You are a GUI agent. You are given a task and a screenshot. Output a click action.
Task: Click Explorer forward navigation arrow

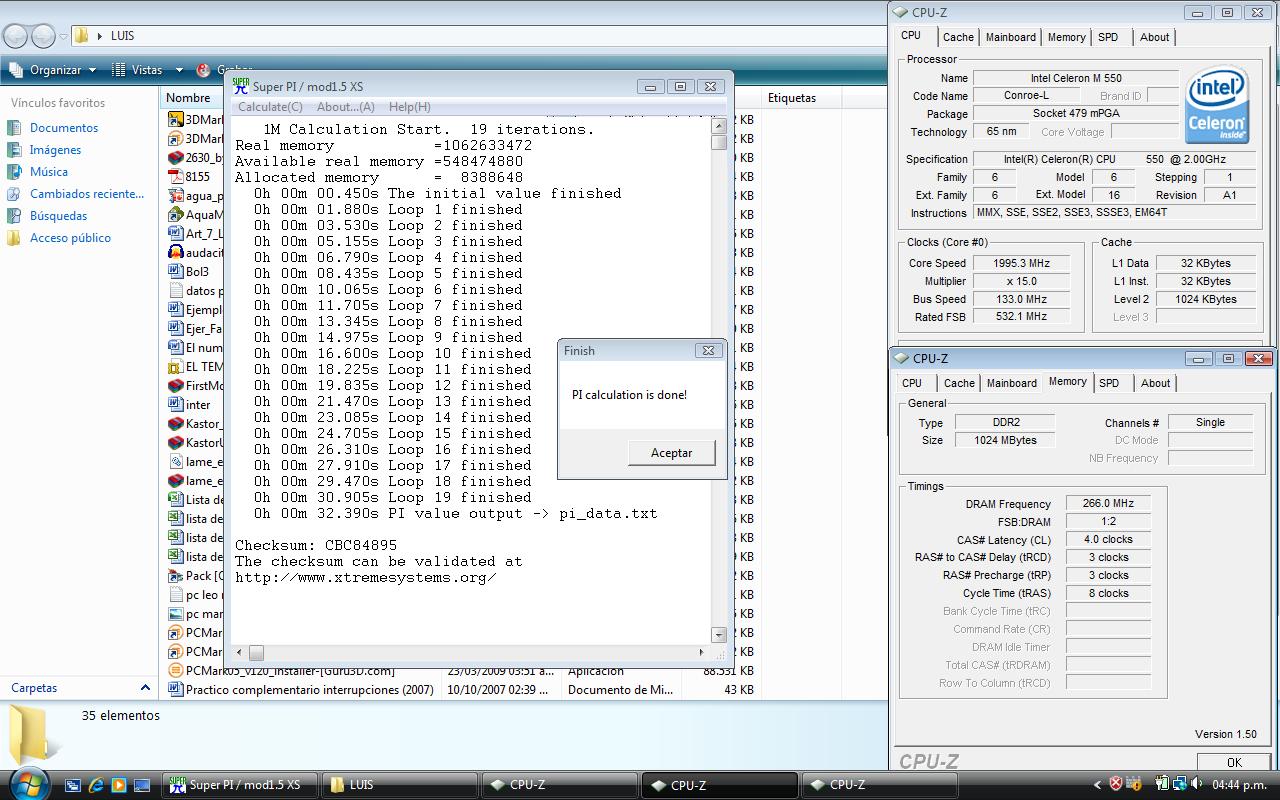point(43,37)
